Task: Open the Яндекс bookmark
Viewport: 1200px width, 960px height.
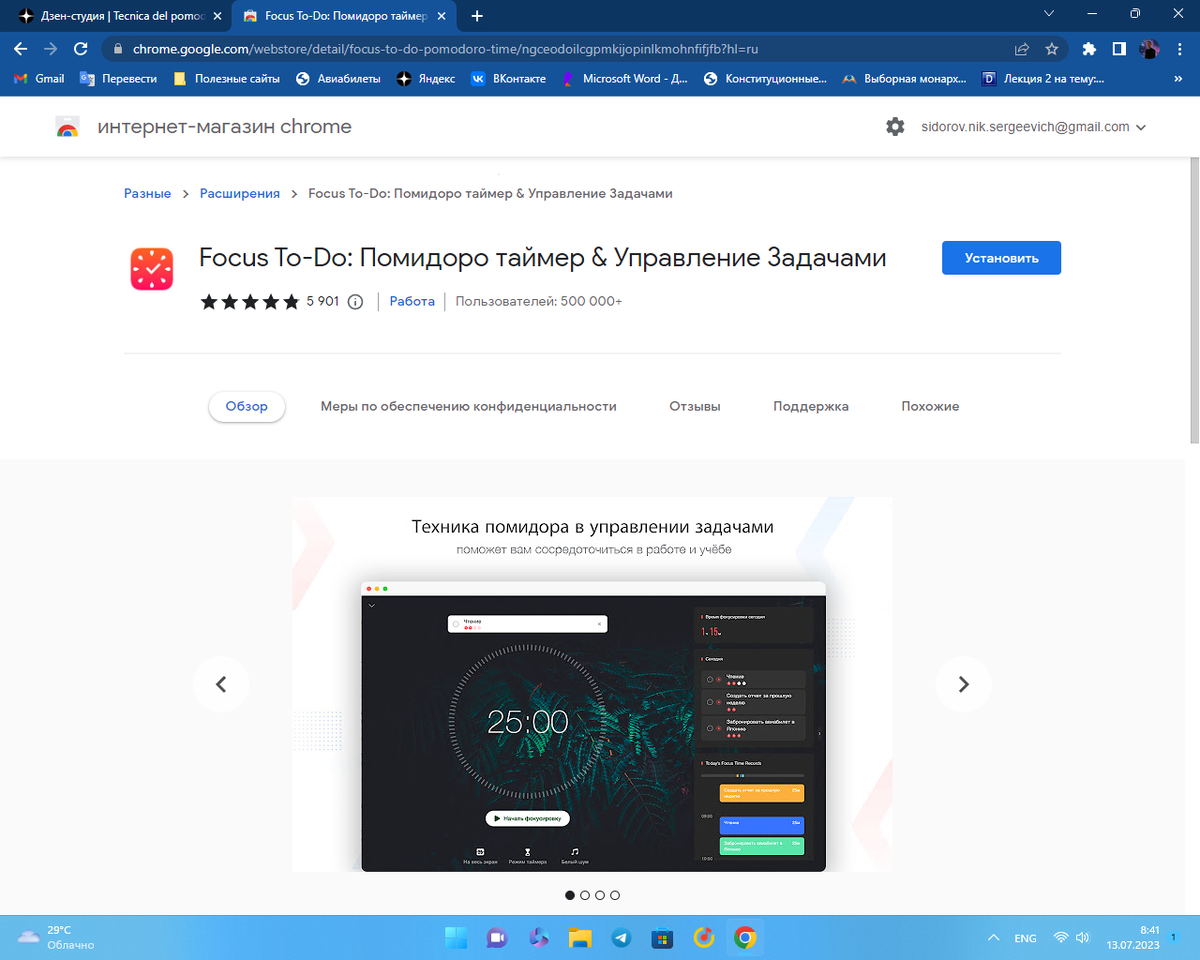Action: click(425, 78)
